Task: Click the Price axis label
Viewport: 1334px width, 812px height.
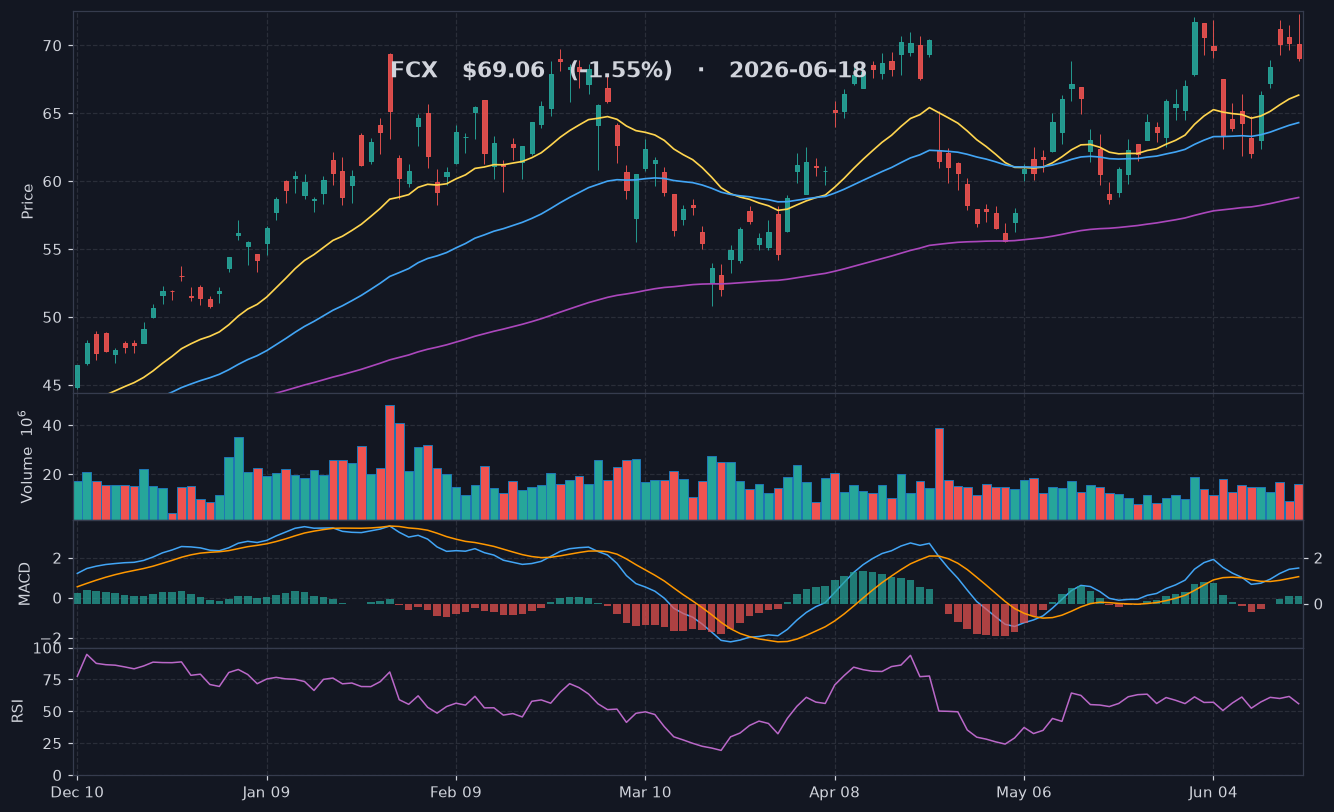Action: (x=28, y=201)
